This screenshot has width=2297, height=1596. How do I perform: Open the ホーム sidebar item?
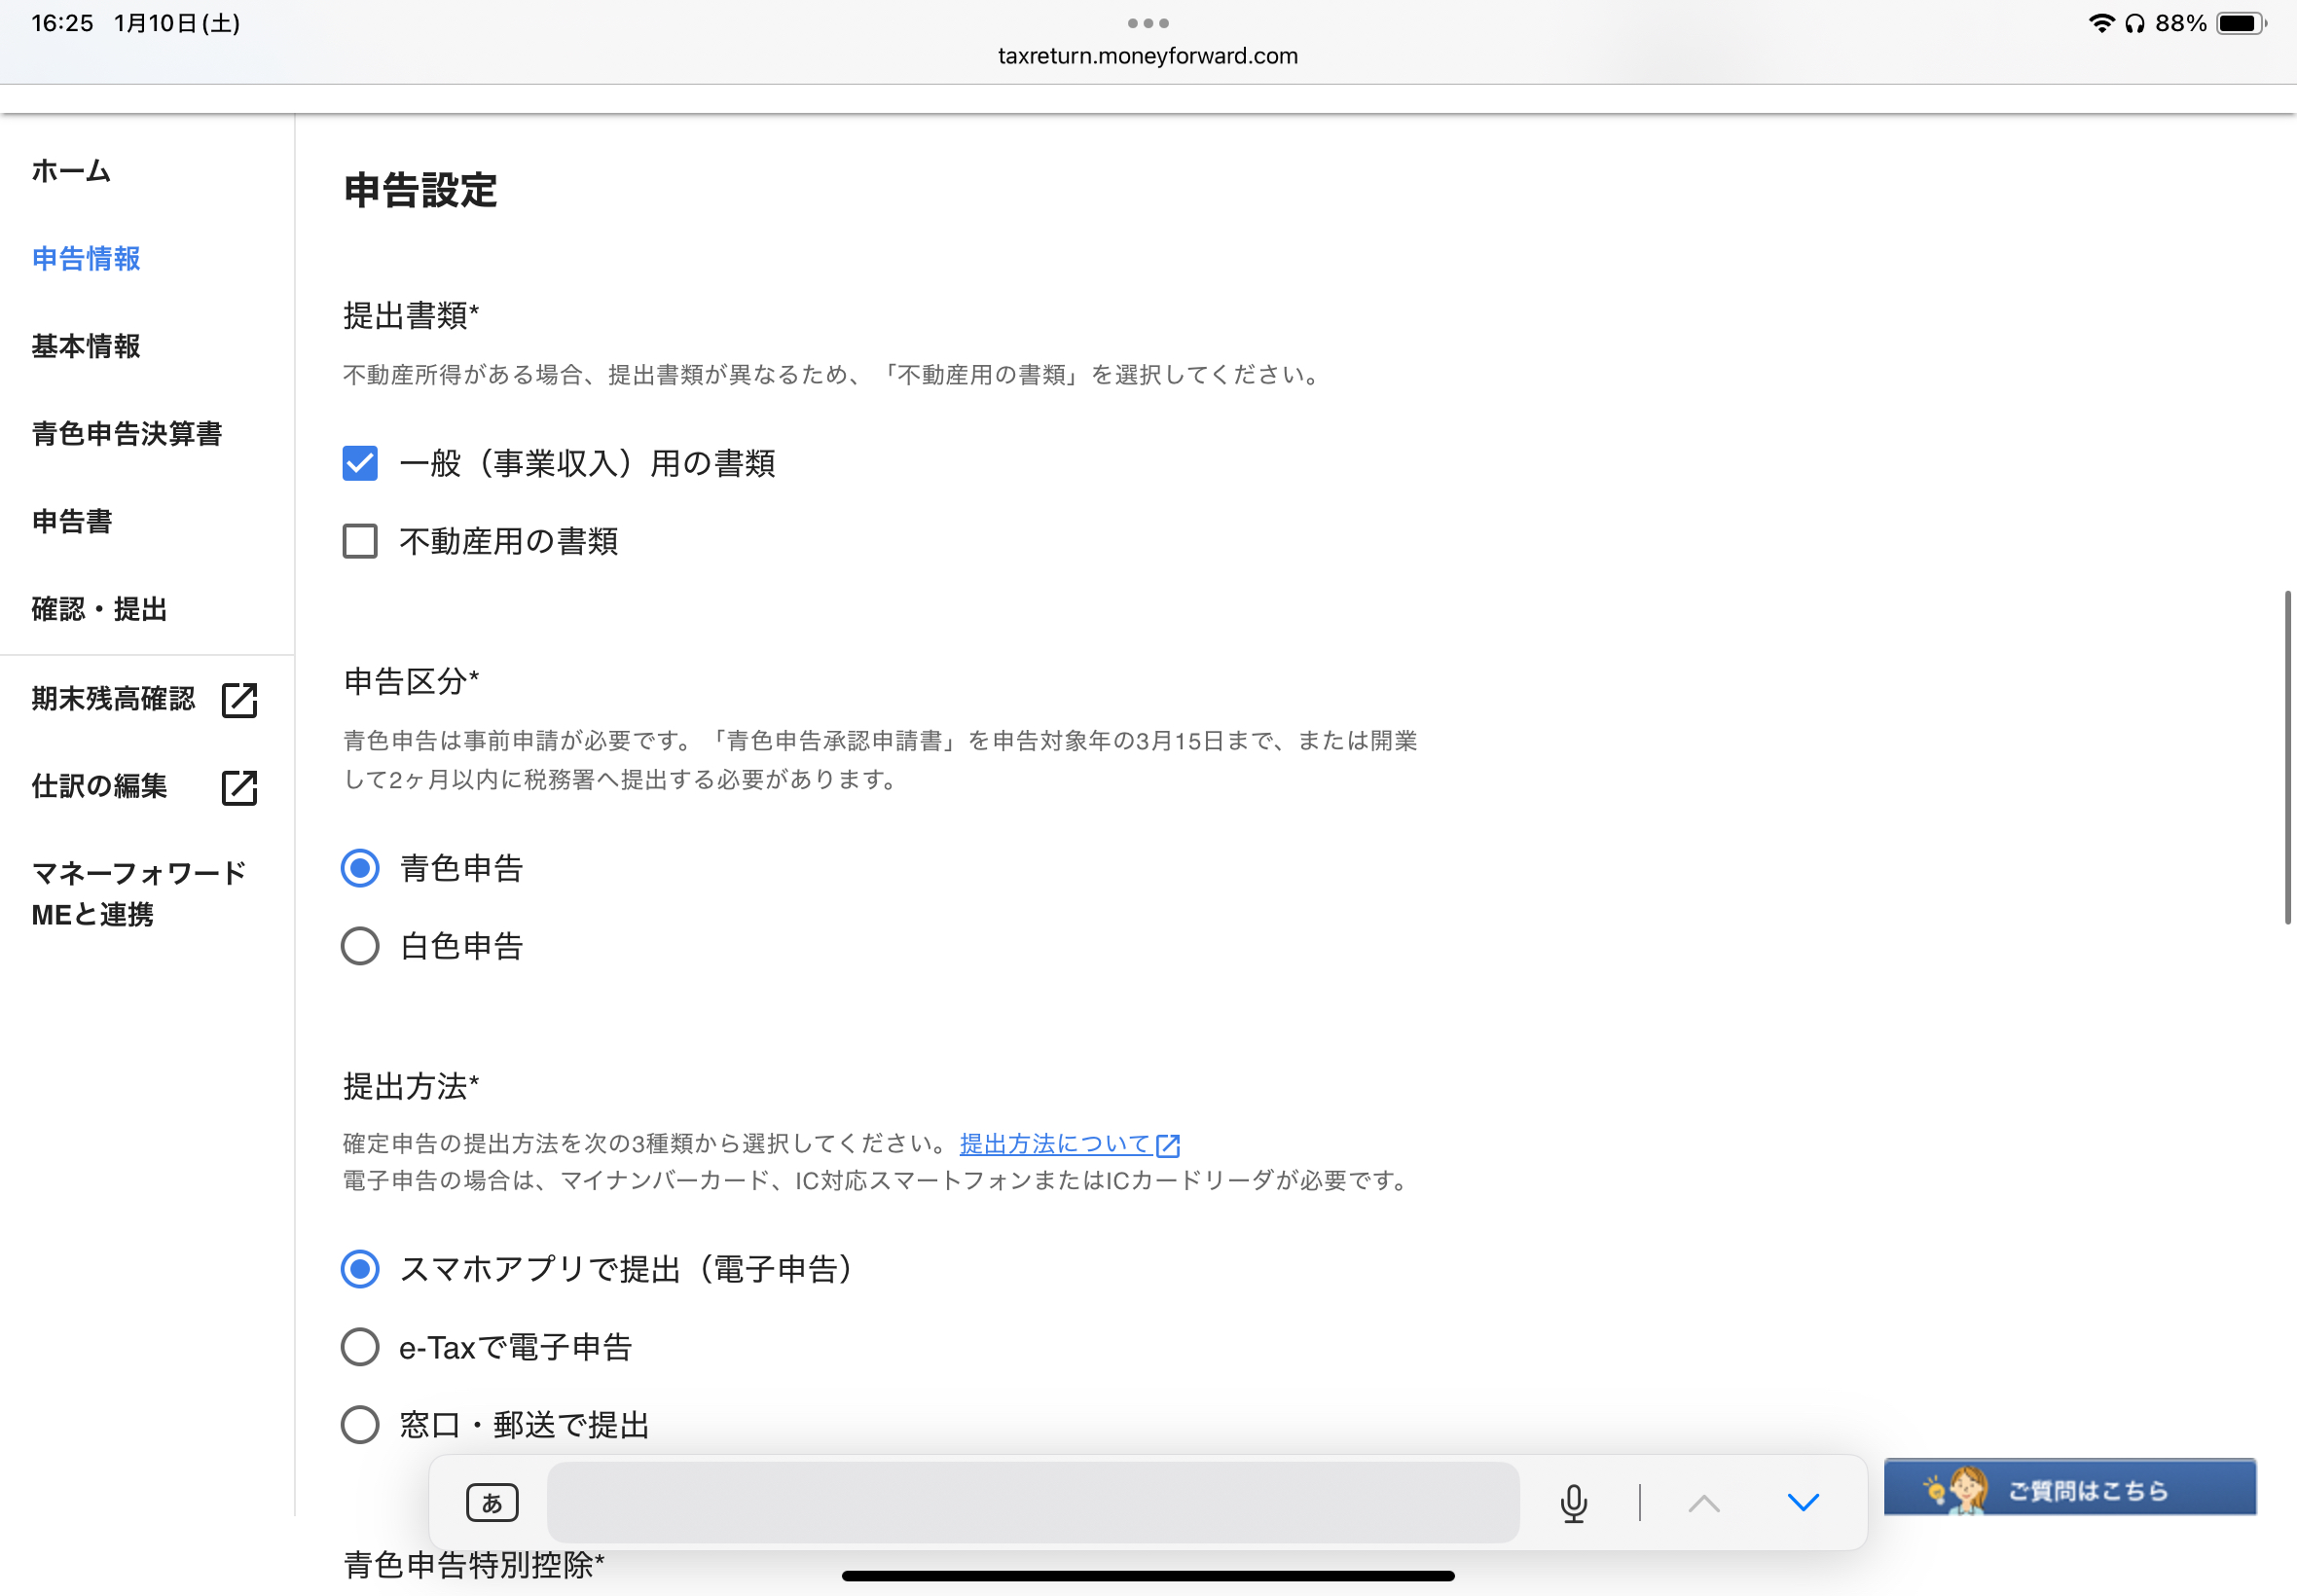point(71,171)
